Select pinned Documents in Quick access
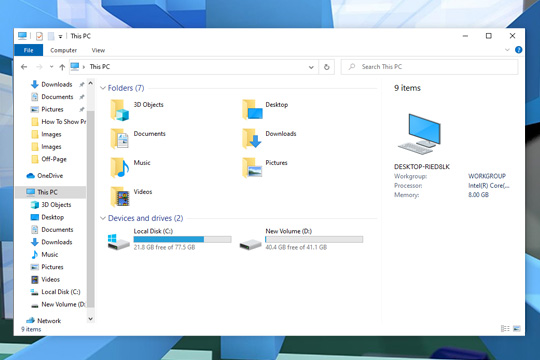The width and height of the screenshot is (540, 360). pyautogui.click(x=57, y=97)
